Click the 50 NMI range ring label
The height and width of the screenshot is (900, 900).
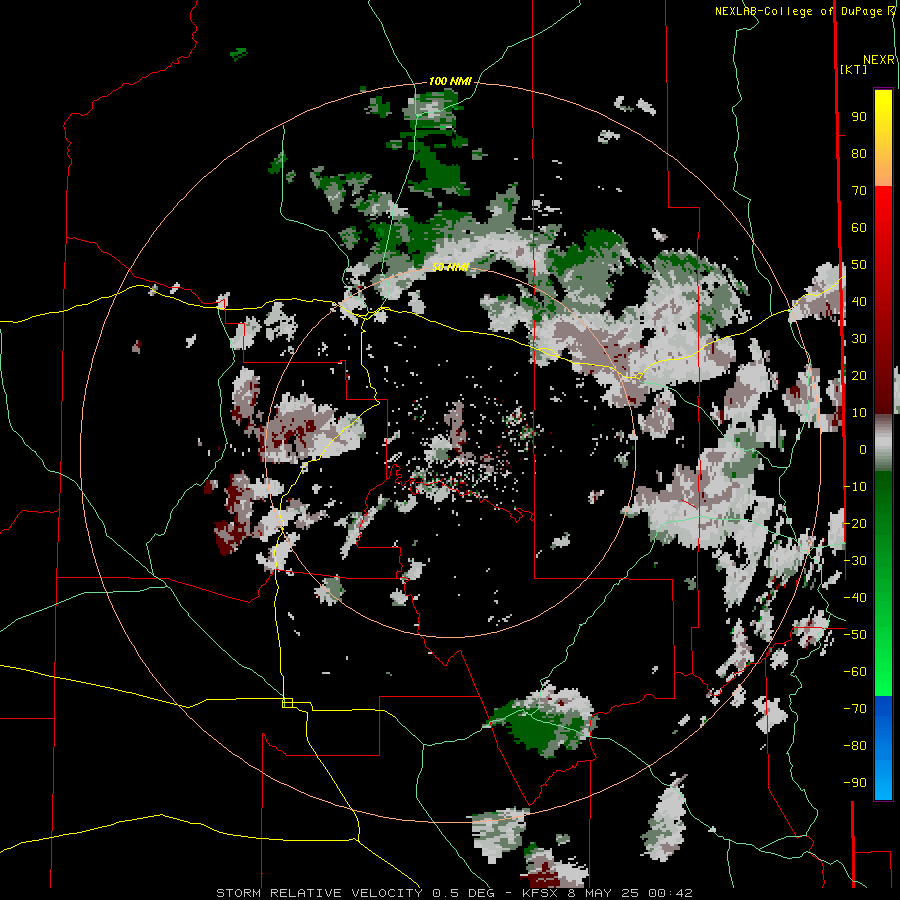pos(450,267)
